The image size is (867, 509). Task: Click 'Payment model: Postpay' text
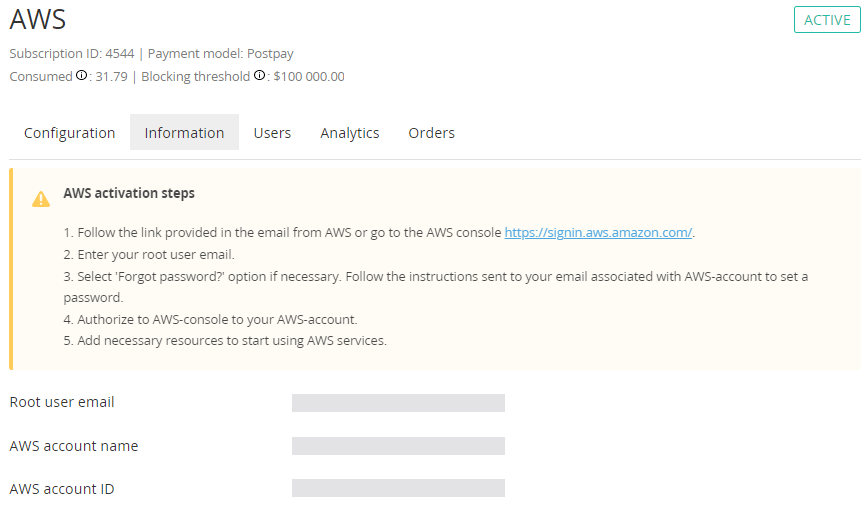click(x=220, y=54)
